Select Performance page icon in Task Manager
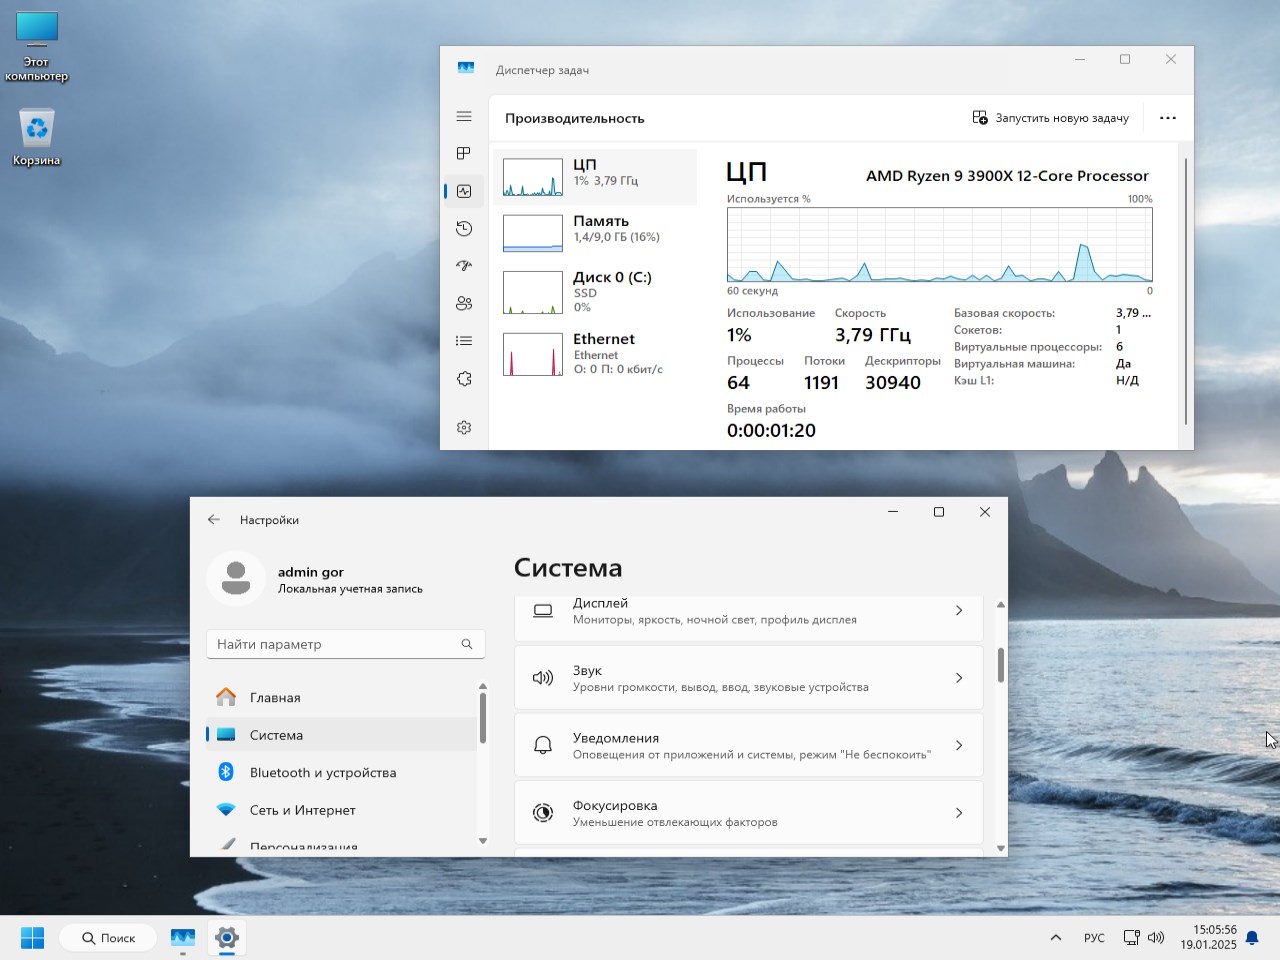The image size is (1280, 960). tap(464, 191)
